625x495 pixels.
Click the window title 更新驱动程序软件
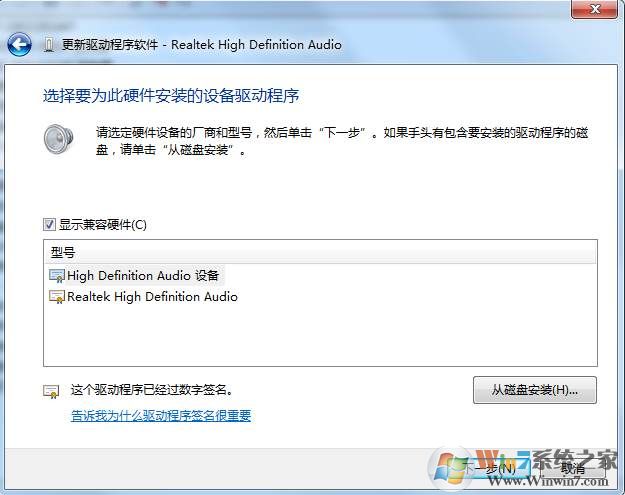coord(110,45)
